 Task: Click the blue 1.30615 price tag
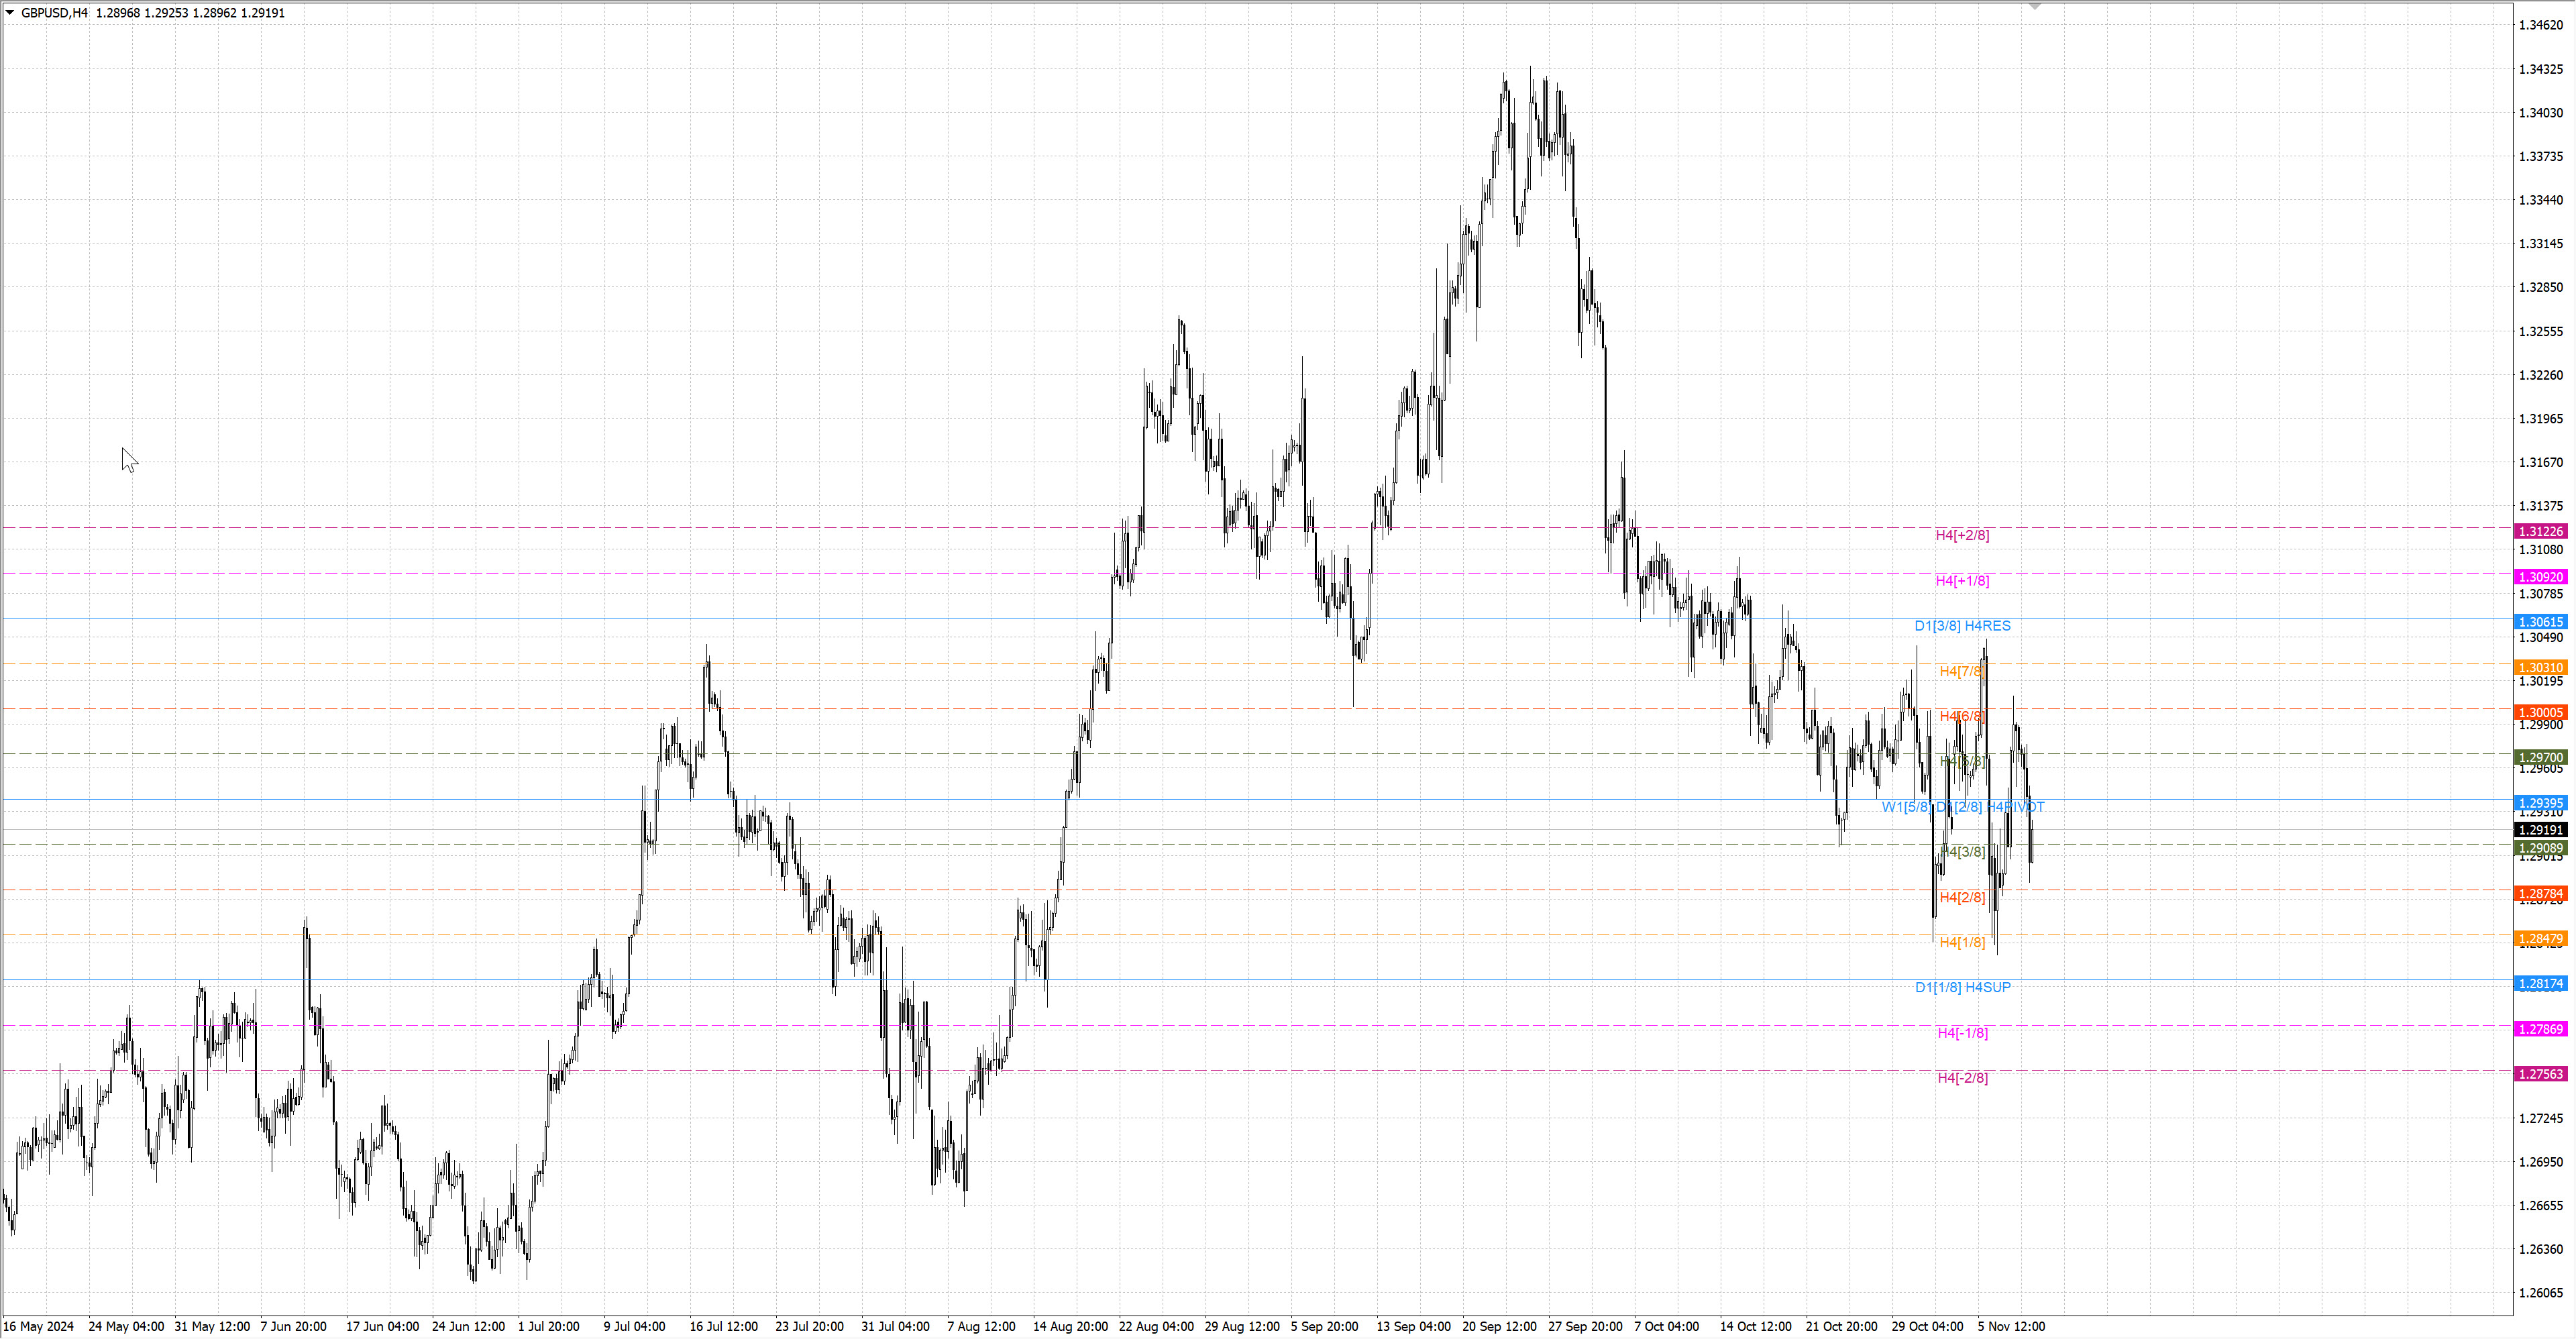click(2540, 622)
